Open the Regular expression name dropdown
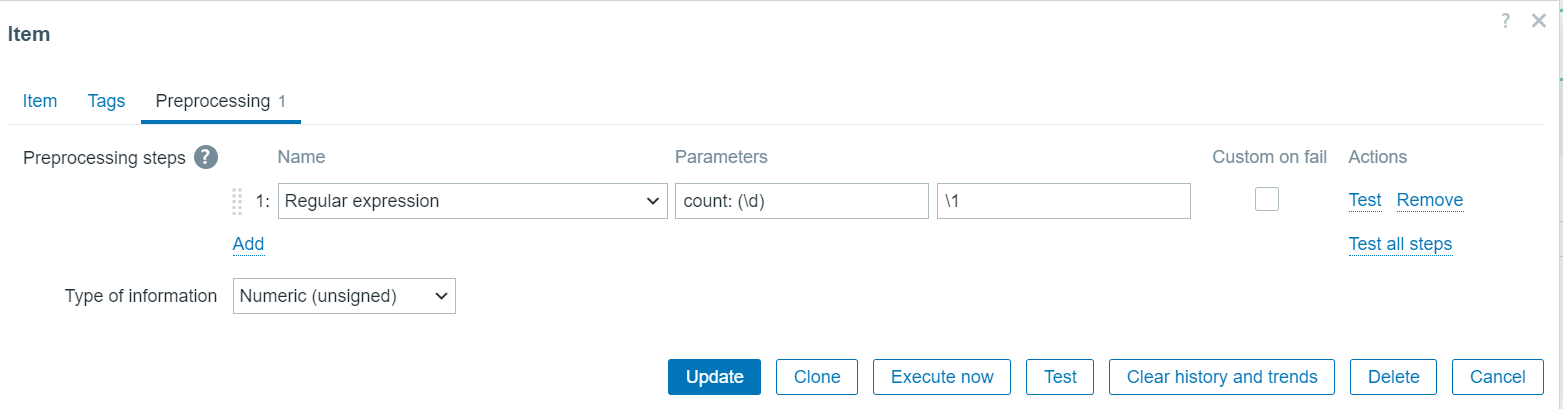 [x=472, y=201]
